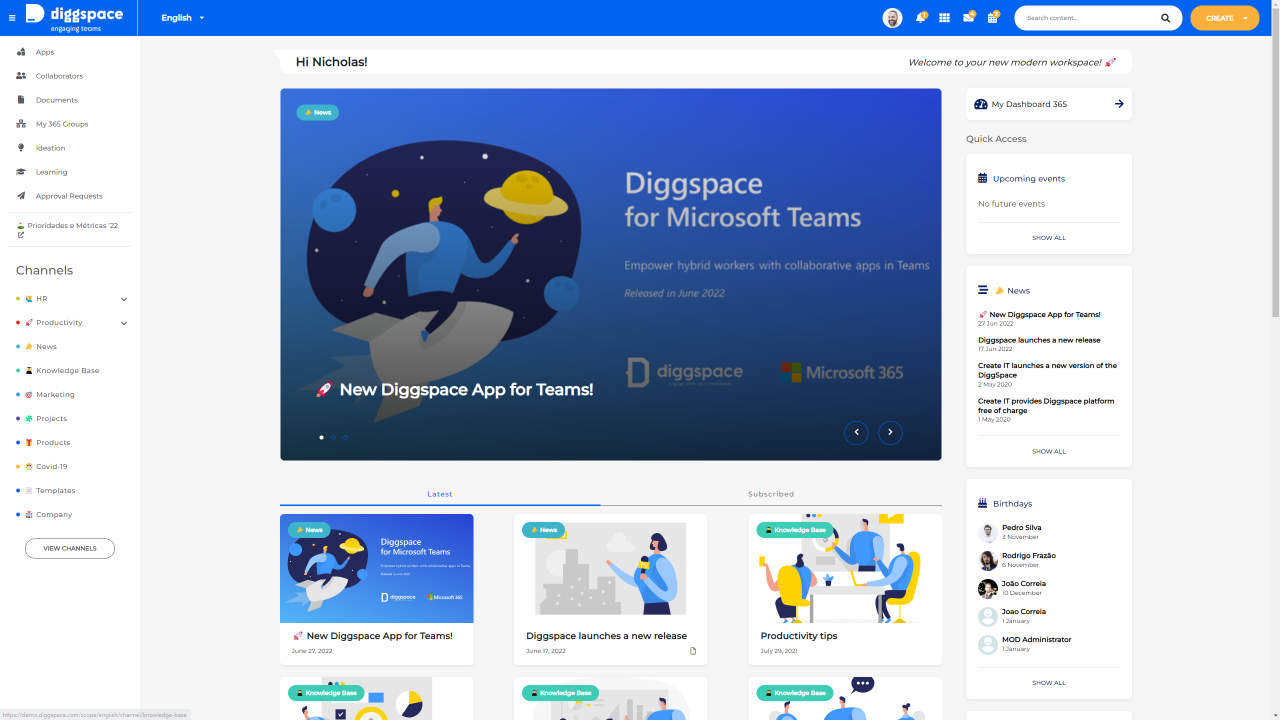Click the arrow next to My Dashboard 365

[x=1119, y=104]
